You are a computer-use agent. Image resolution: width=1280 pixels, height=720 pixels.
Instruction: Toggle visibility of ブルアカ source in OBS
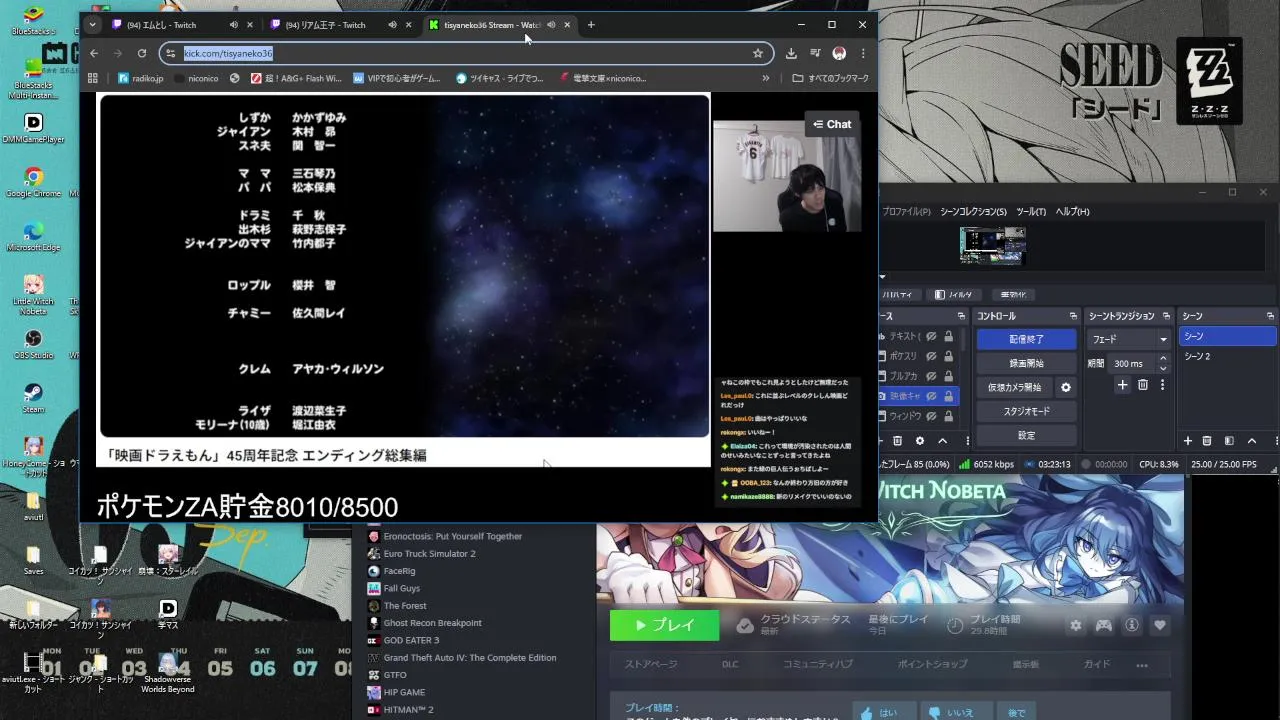tap(931, 376)
